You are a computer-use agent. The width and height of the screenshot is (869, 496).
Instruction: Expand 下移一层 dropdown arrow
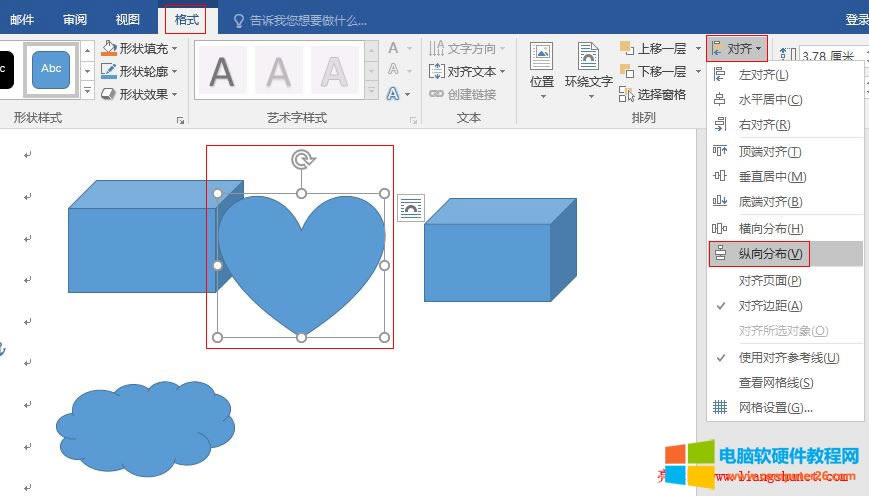[x=698, y=71]
